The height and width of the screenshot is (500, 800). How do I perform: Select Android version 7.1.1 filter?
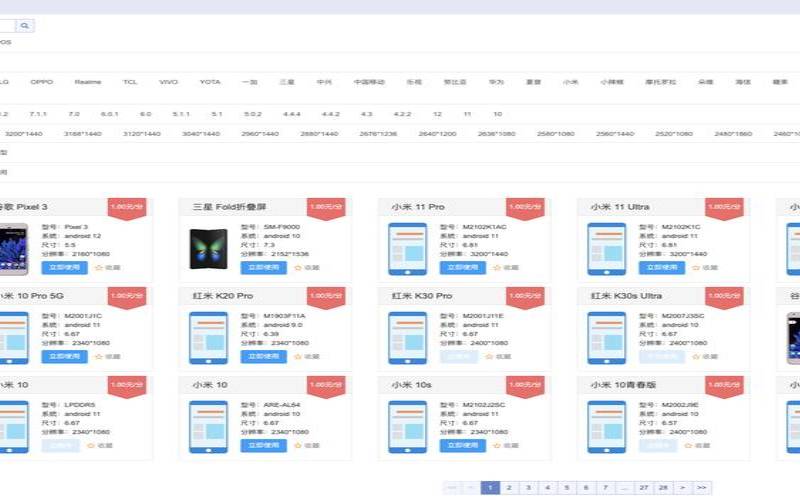click(38, 114)
